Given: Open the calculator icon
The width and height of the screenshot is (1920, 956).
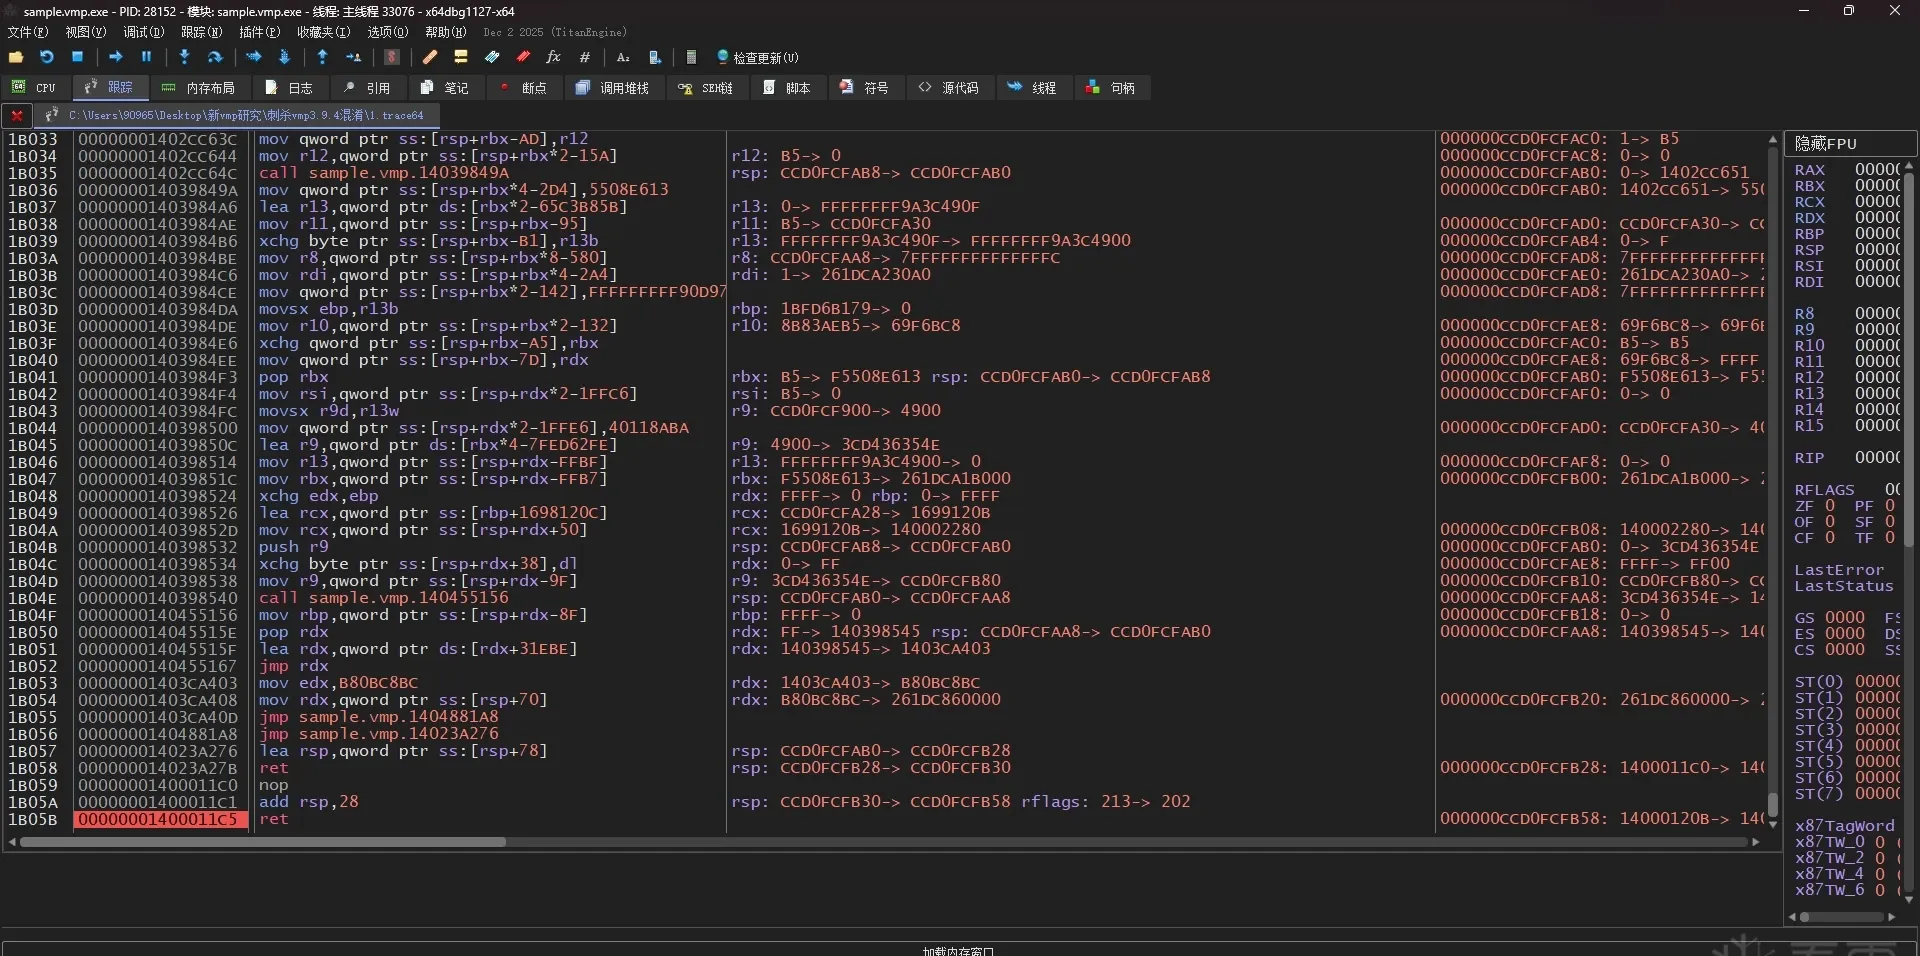Looking at the screenshot, I should [x=691, y=57].
